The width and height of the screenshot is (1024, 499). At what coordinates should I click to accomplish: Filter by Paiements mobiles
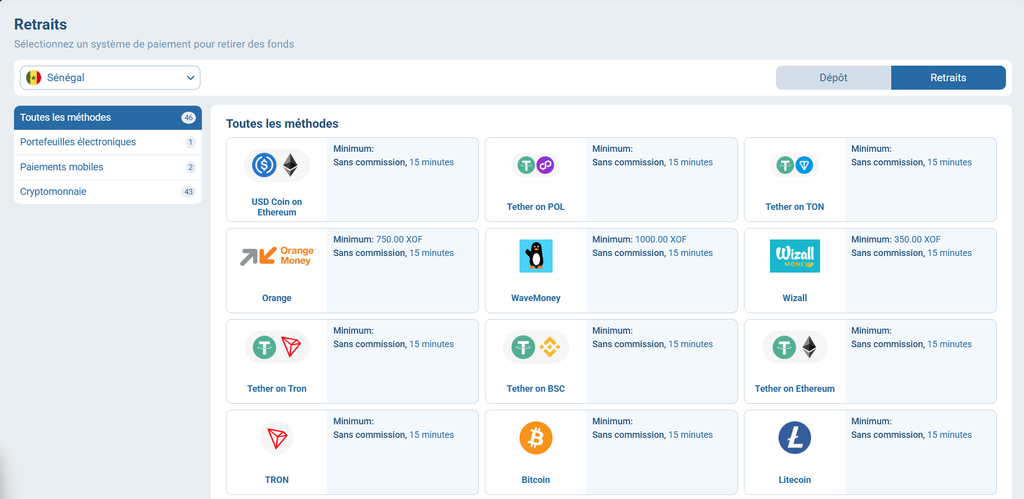[108, 167]
